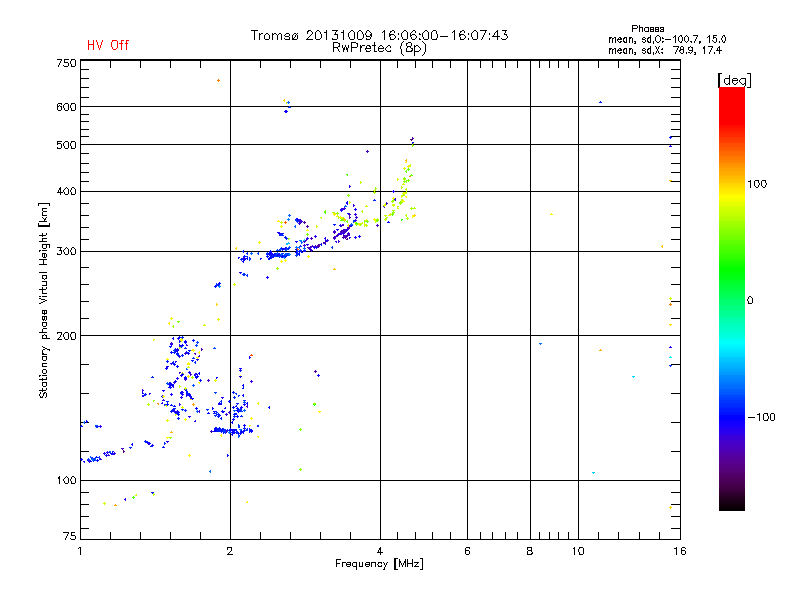800x600 pixels.
Task: Click the '[deg]' colorbar unit label
Action: (734, 80)
